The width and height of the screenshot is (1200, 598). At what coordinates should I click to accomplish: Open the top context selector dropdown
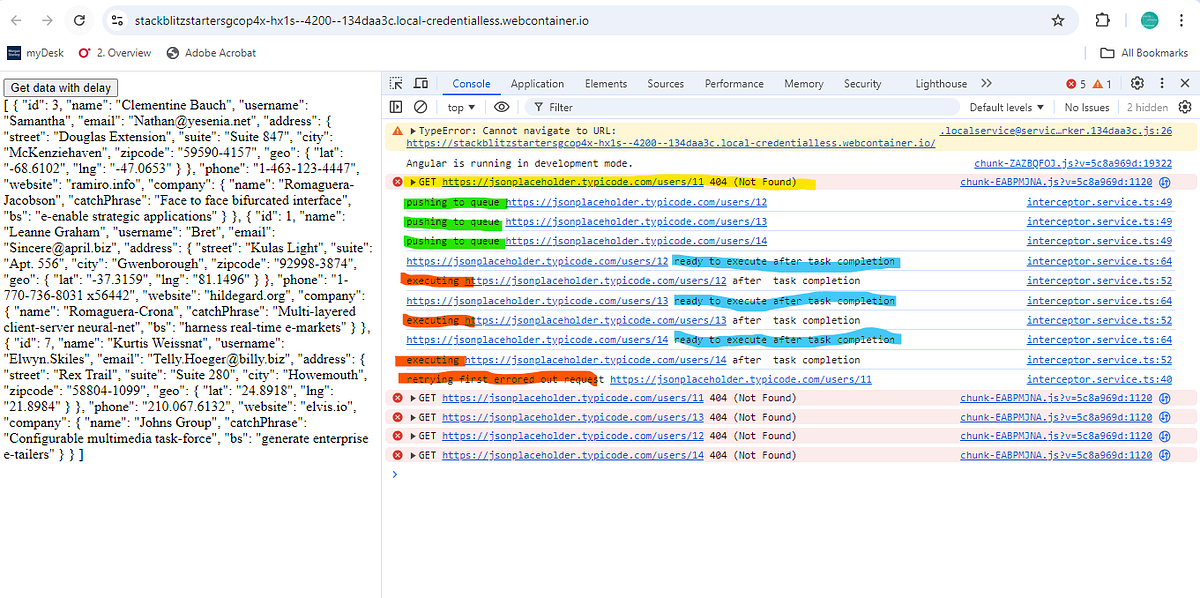point(462,107)
